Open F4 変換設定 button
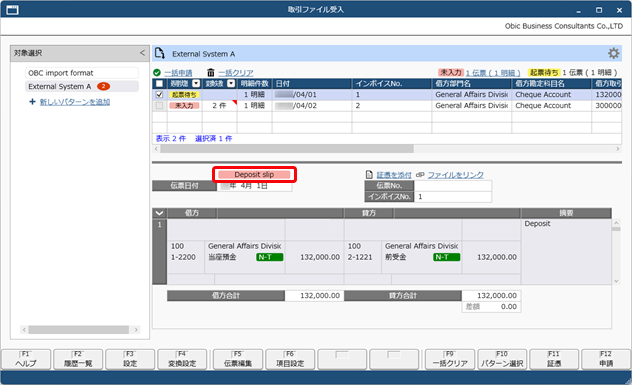The height and width of the screenshot is (385, 632). 182,359
